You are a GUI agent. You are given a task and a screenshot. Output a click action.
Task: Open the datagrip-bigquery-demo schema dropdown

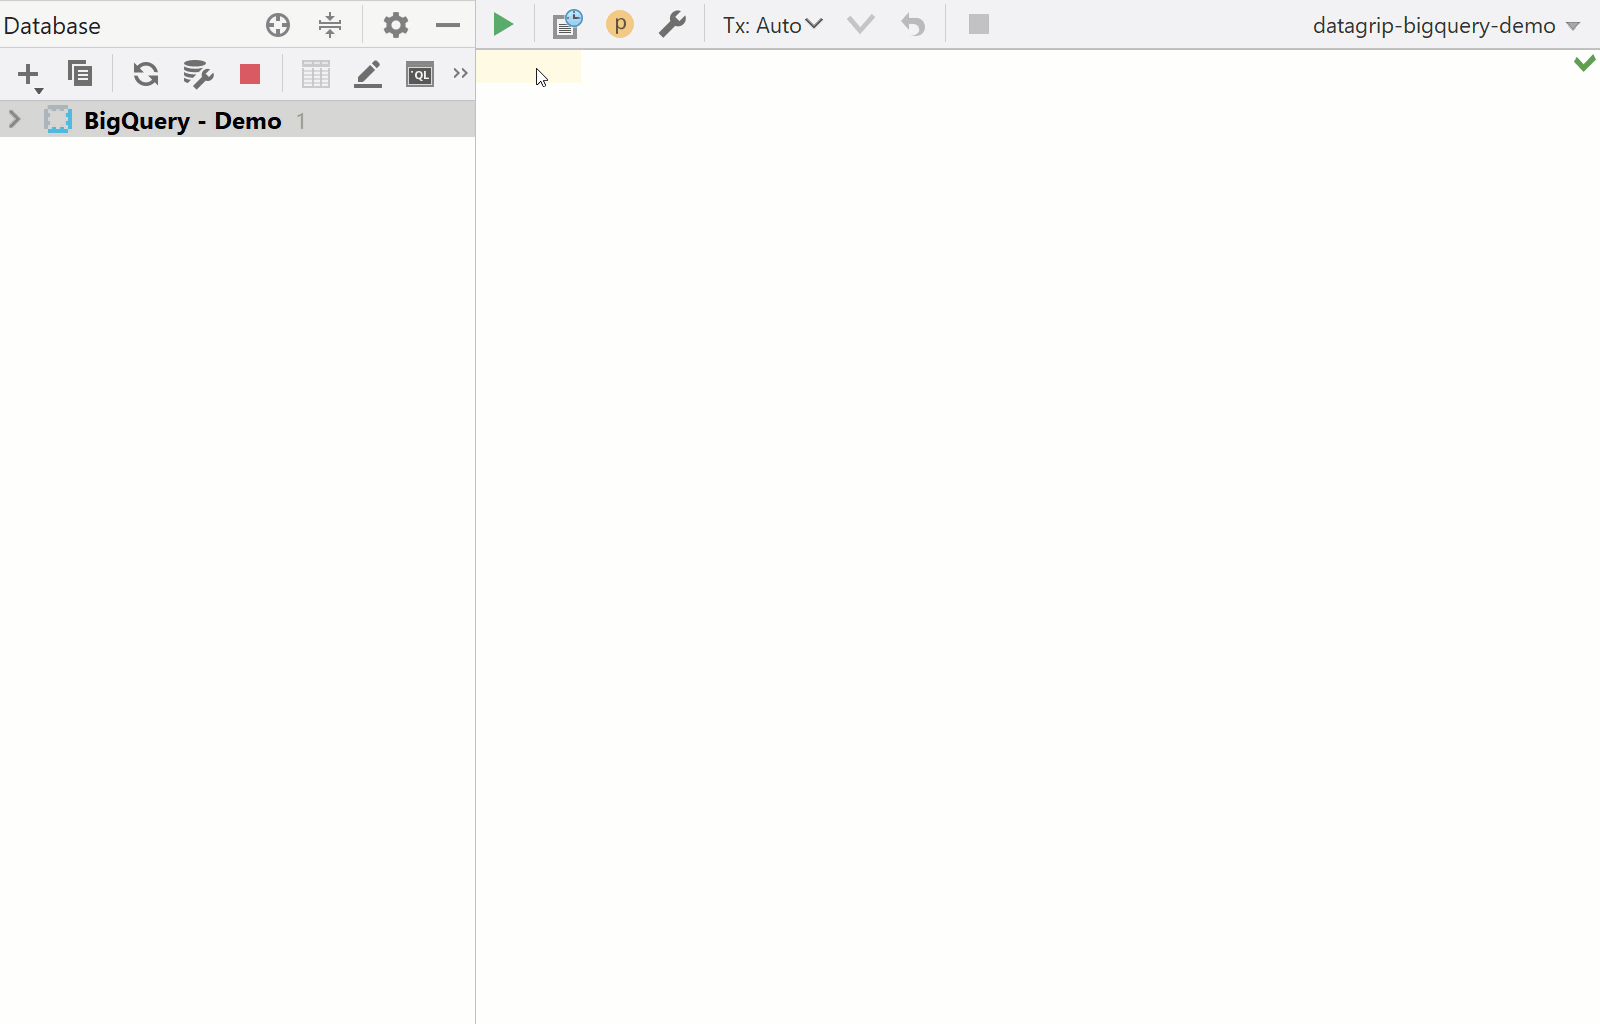[1446, 26]
